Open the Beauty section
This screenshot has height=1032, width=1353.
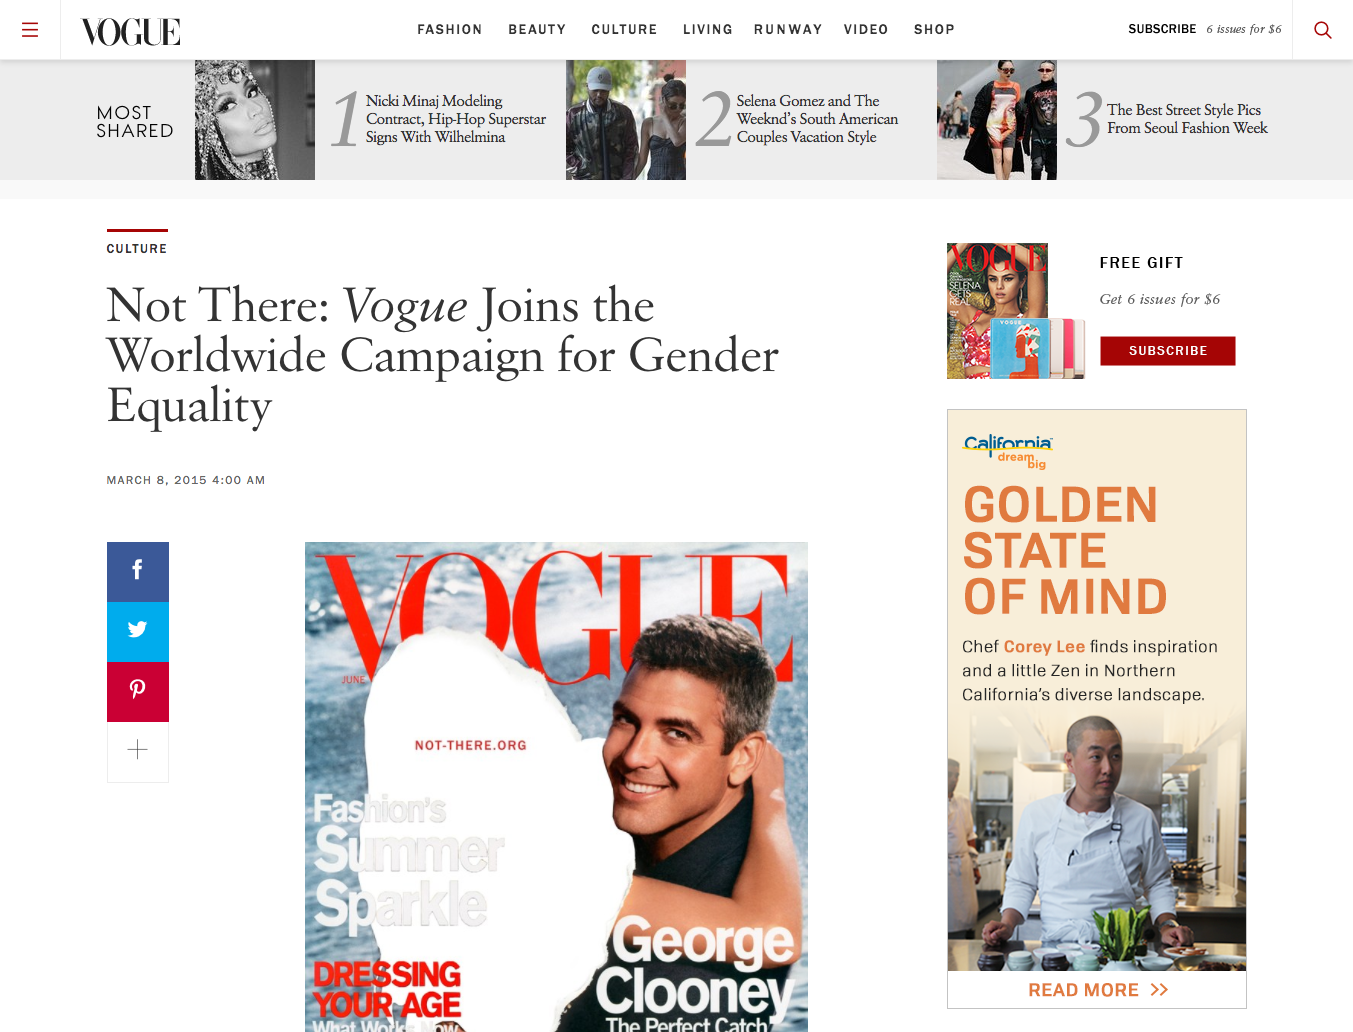tap(537, 30)
